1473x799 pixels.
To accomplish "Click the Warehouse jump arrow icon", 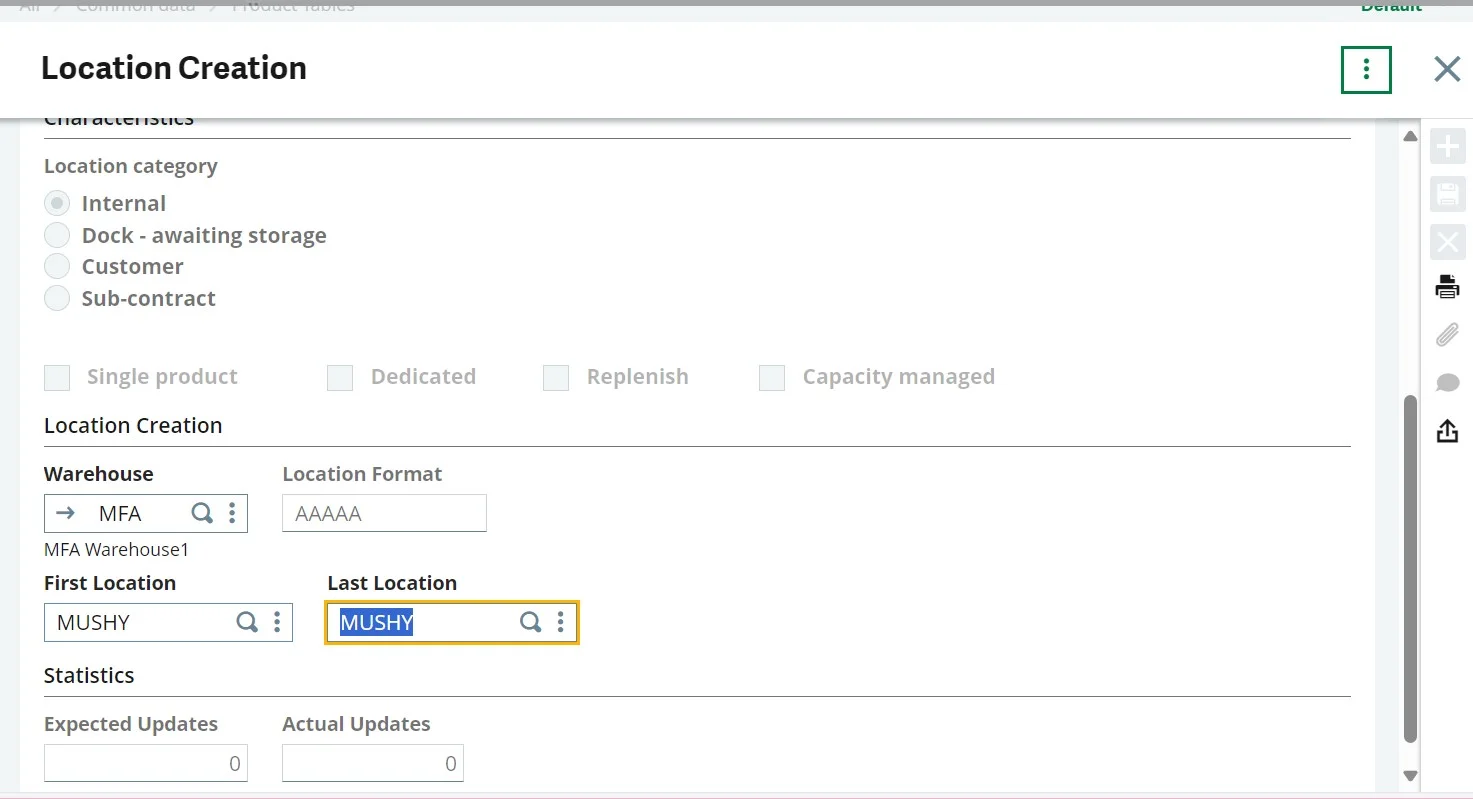I will [66, 513].
